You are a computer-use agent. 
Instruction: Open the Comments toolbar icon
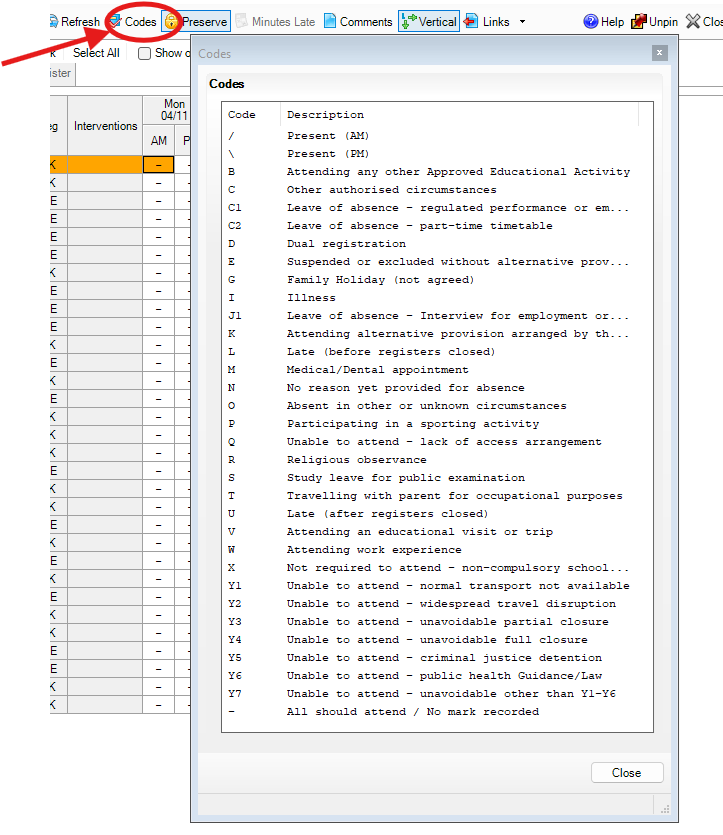point(330,21)
